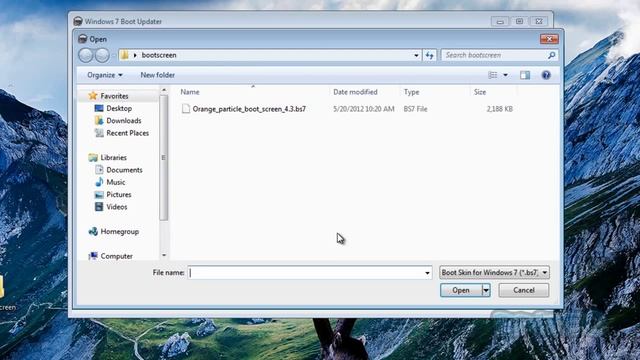Click the Downloads folder icon

(99, 120)
